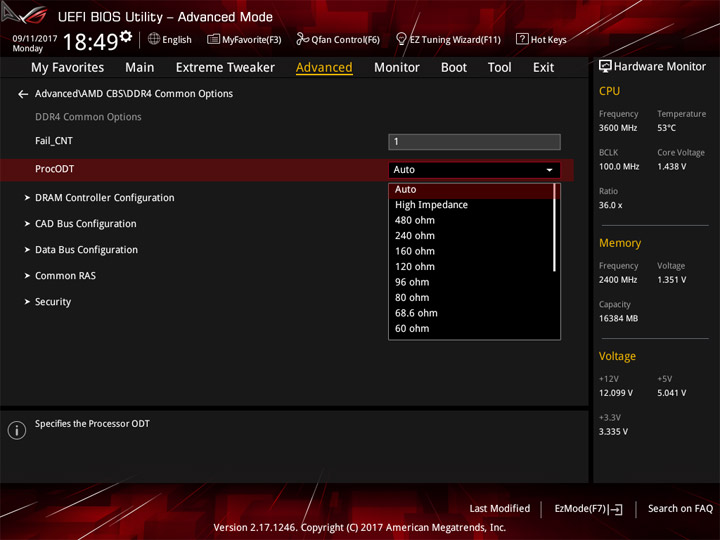Viewport: 720px width, 540px height.
Task: Open Hot Keys help
Action: point(541,39)
